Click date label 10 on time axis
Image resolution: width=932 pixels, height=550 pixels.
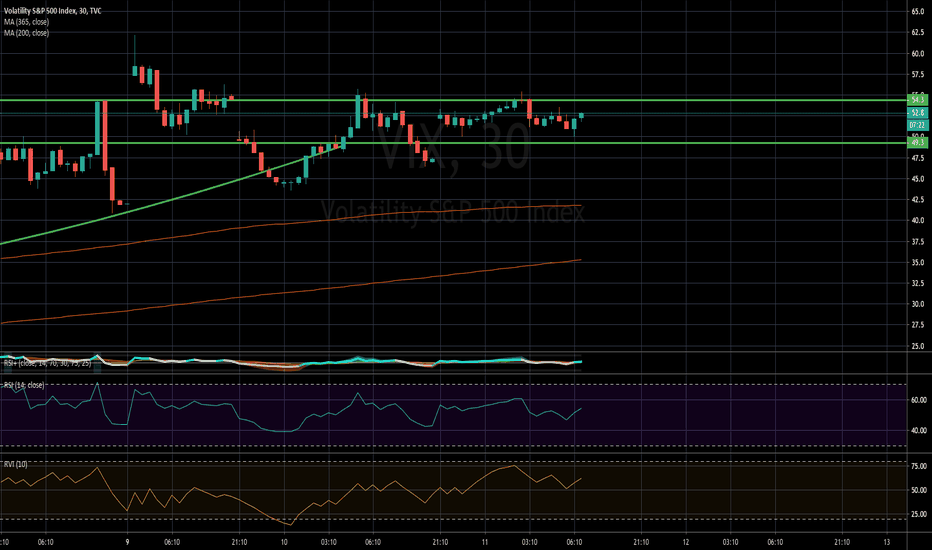284,542
